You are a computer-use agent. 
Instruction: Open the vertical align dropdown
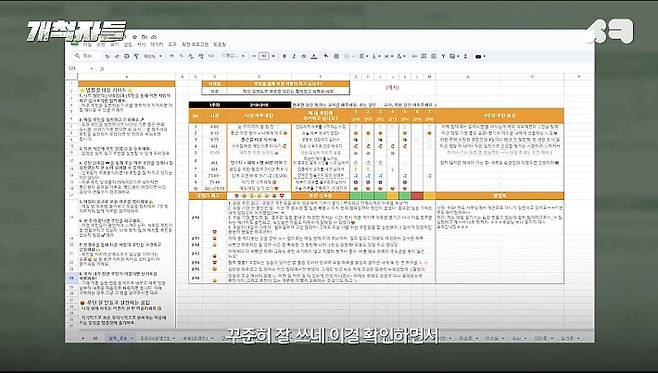click(x=376, y=56)
